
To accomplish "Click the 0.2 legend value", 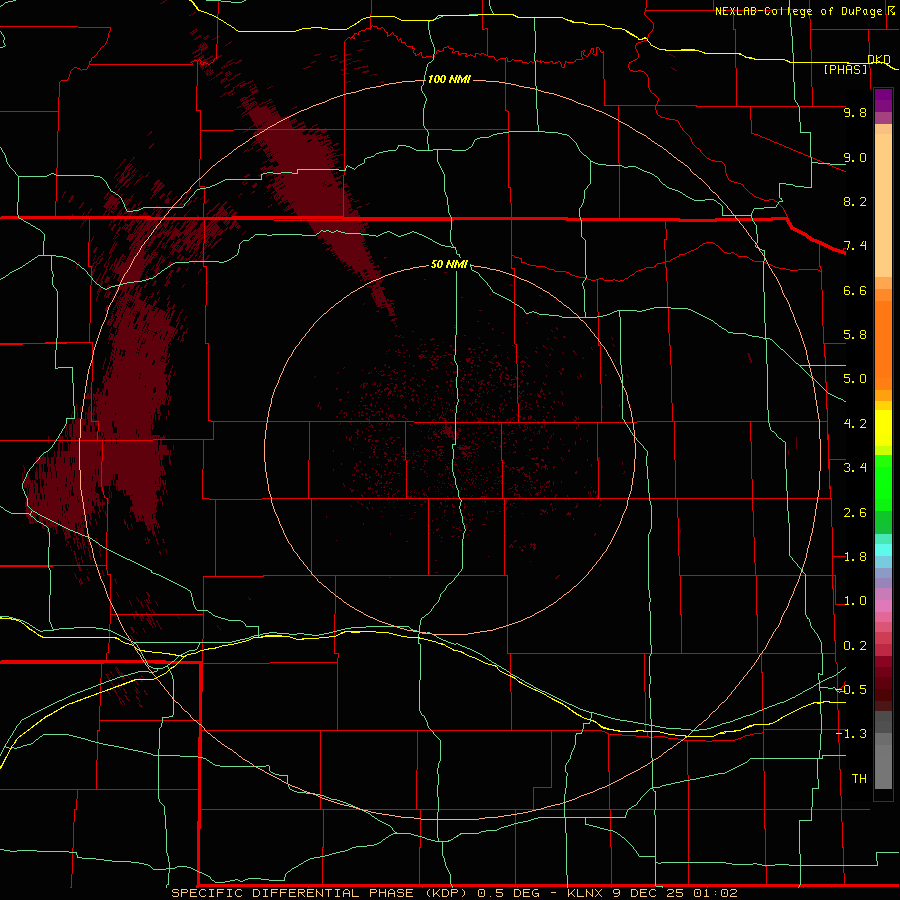I will pyautogui.click(x=855, y=646).
